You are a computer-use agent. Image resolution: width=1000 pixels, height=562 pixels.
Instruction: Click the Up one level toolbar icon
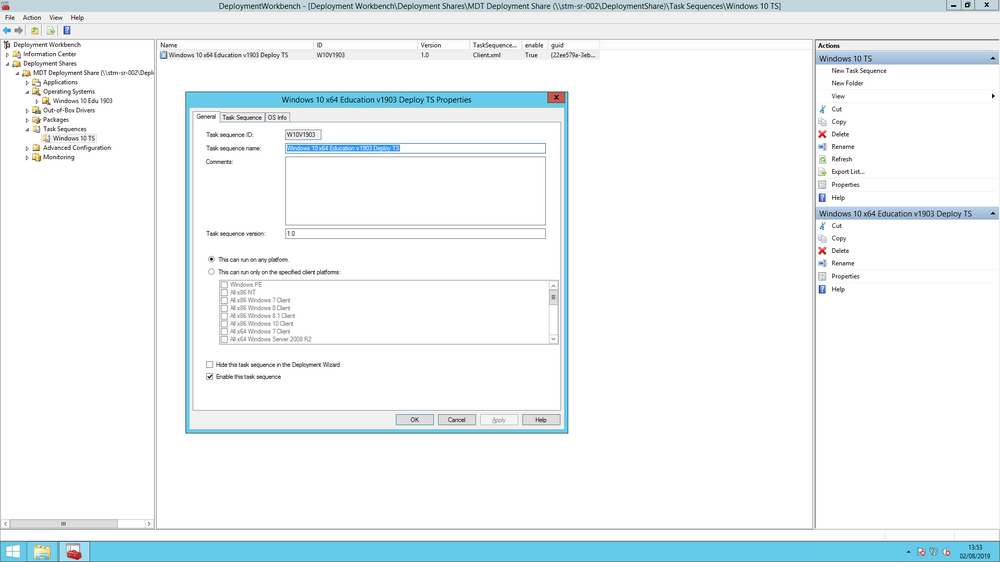(35, 30)
